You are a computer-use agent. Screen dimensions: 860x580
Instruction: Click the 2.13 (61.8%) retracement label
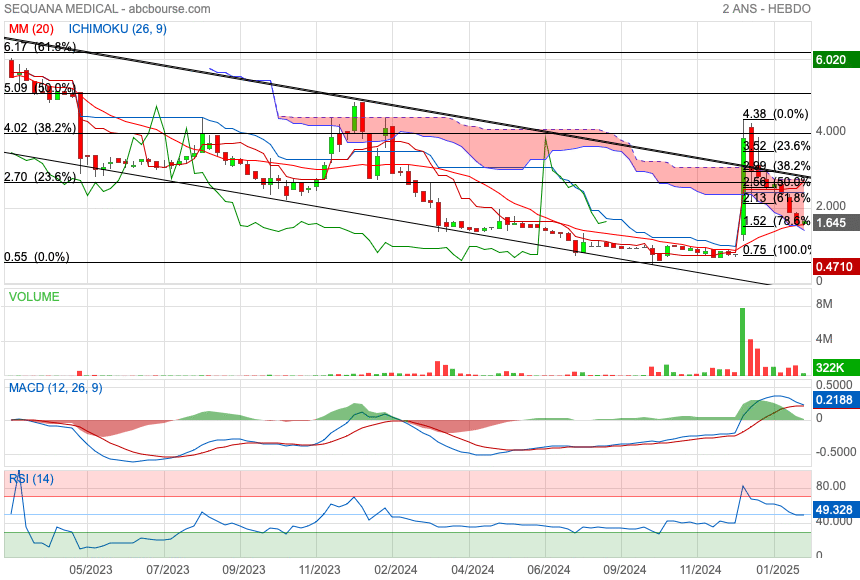[x=777, y=198]
